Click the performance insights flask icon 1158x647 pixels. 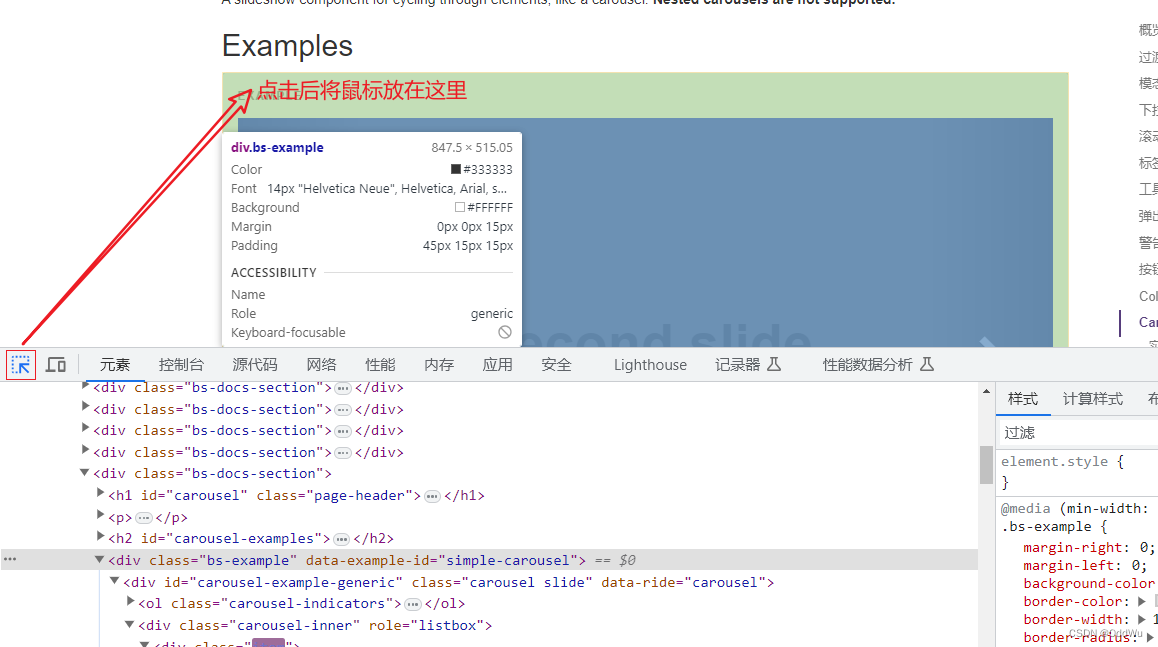pos(926,364)
